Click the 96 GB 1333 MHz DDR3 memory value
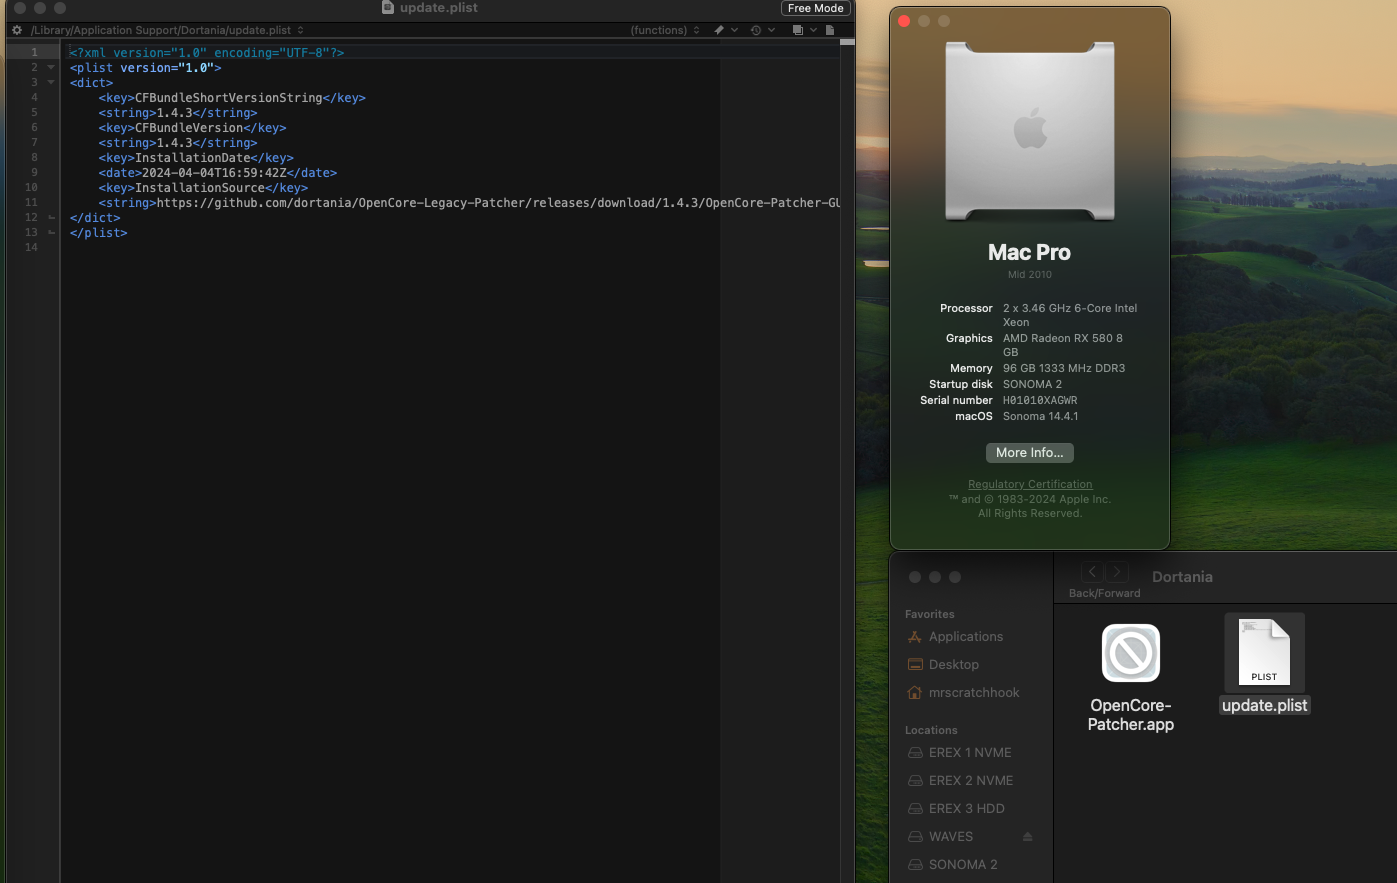The height and width of the screenshot is (883, 1397). coord(1064,368)
